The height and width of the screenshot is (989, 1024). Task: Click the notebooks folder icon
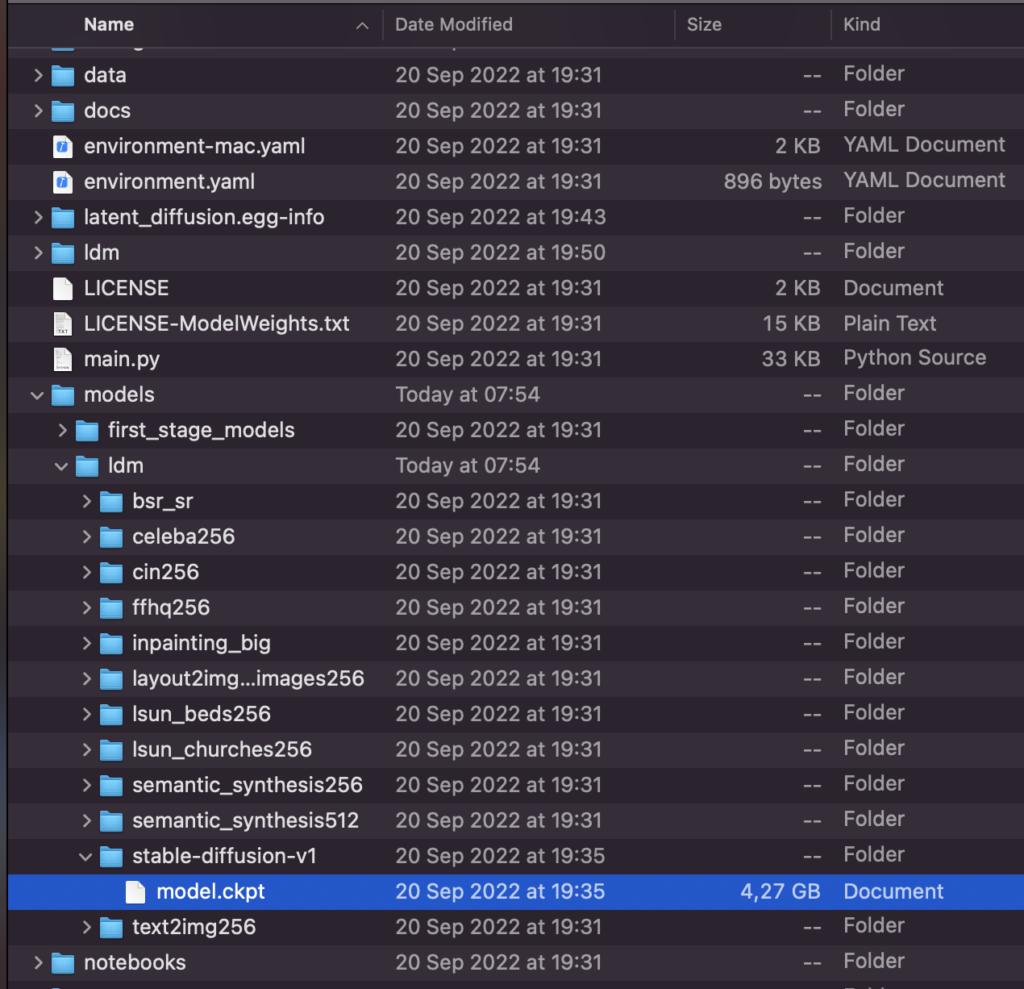click(63, 963)
